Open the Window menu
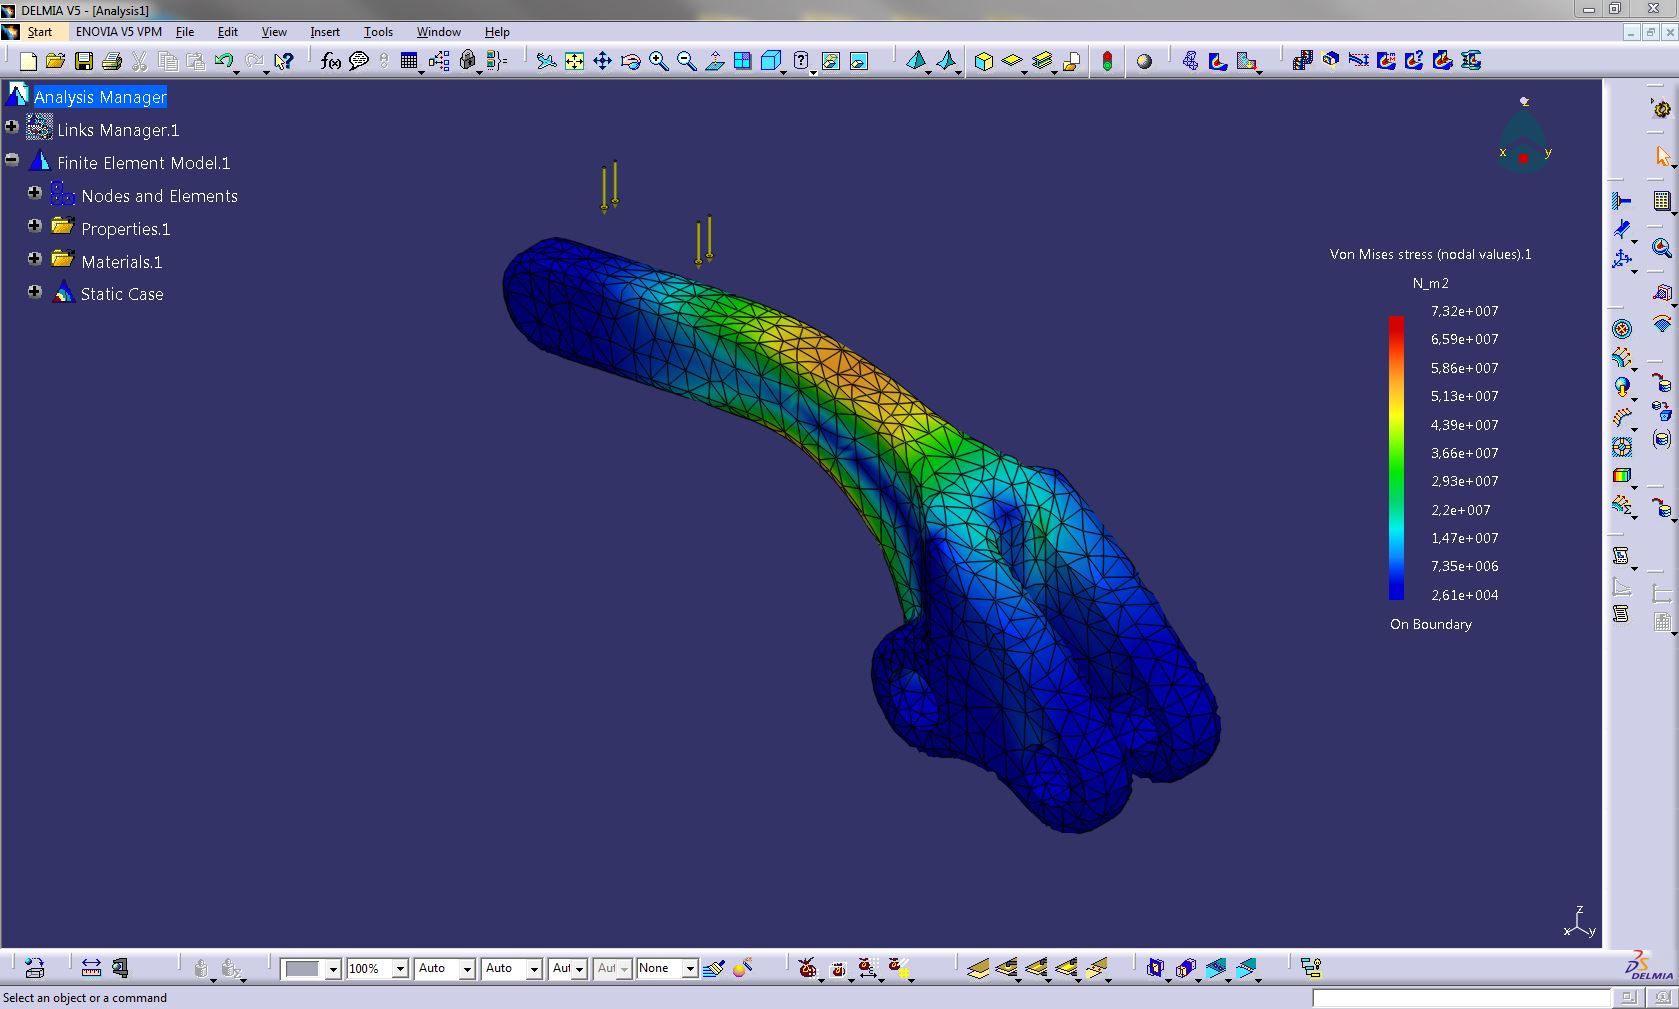This screenshot has height=1009, width=1679. pos(439,32)
